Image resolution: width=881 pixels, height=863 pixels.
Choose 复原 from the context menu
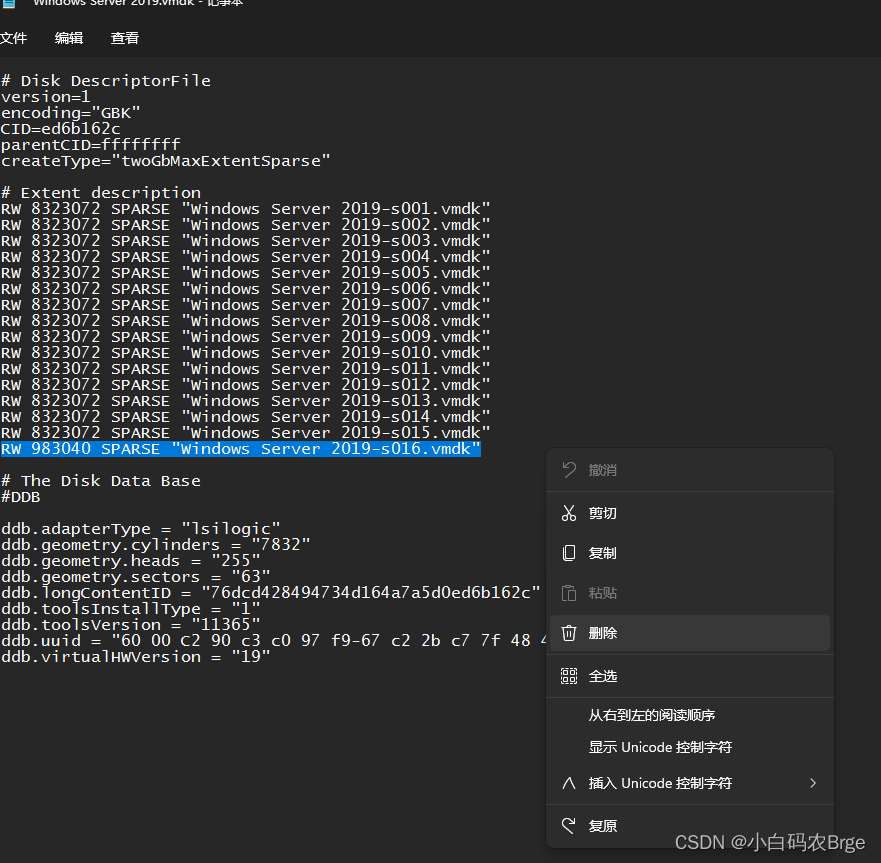[x=690, y=825]
